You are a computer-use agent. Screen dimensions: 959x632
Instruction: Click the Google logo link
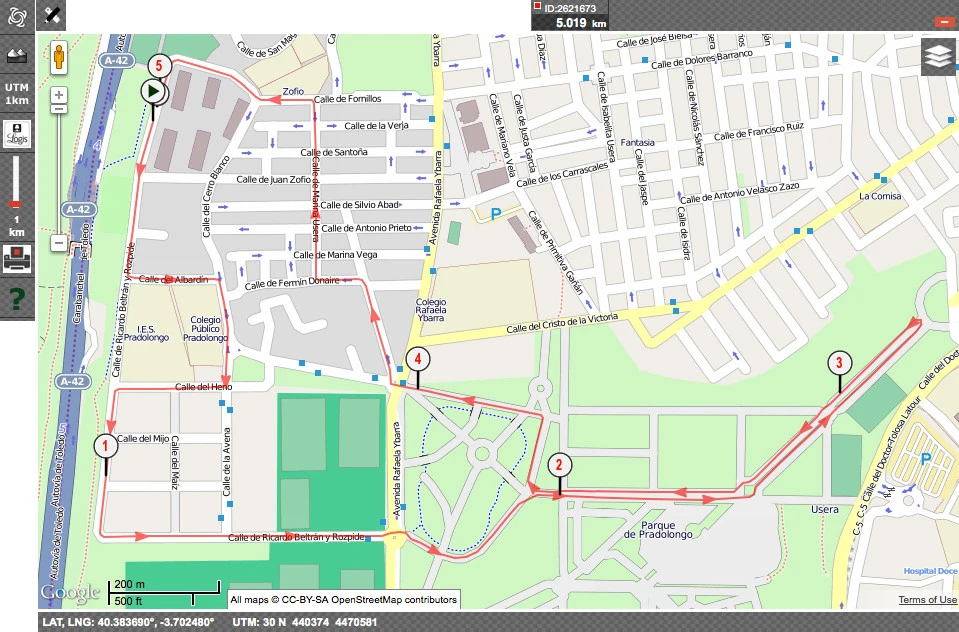(70, 593)
